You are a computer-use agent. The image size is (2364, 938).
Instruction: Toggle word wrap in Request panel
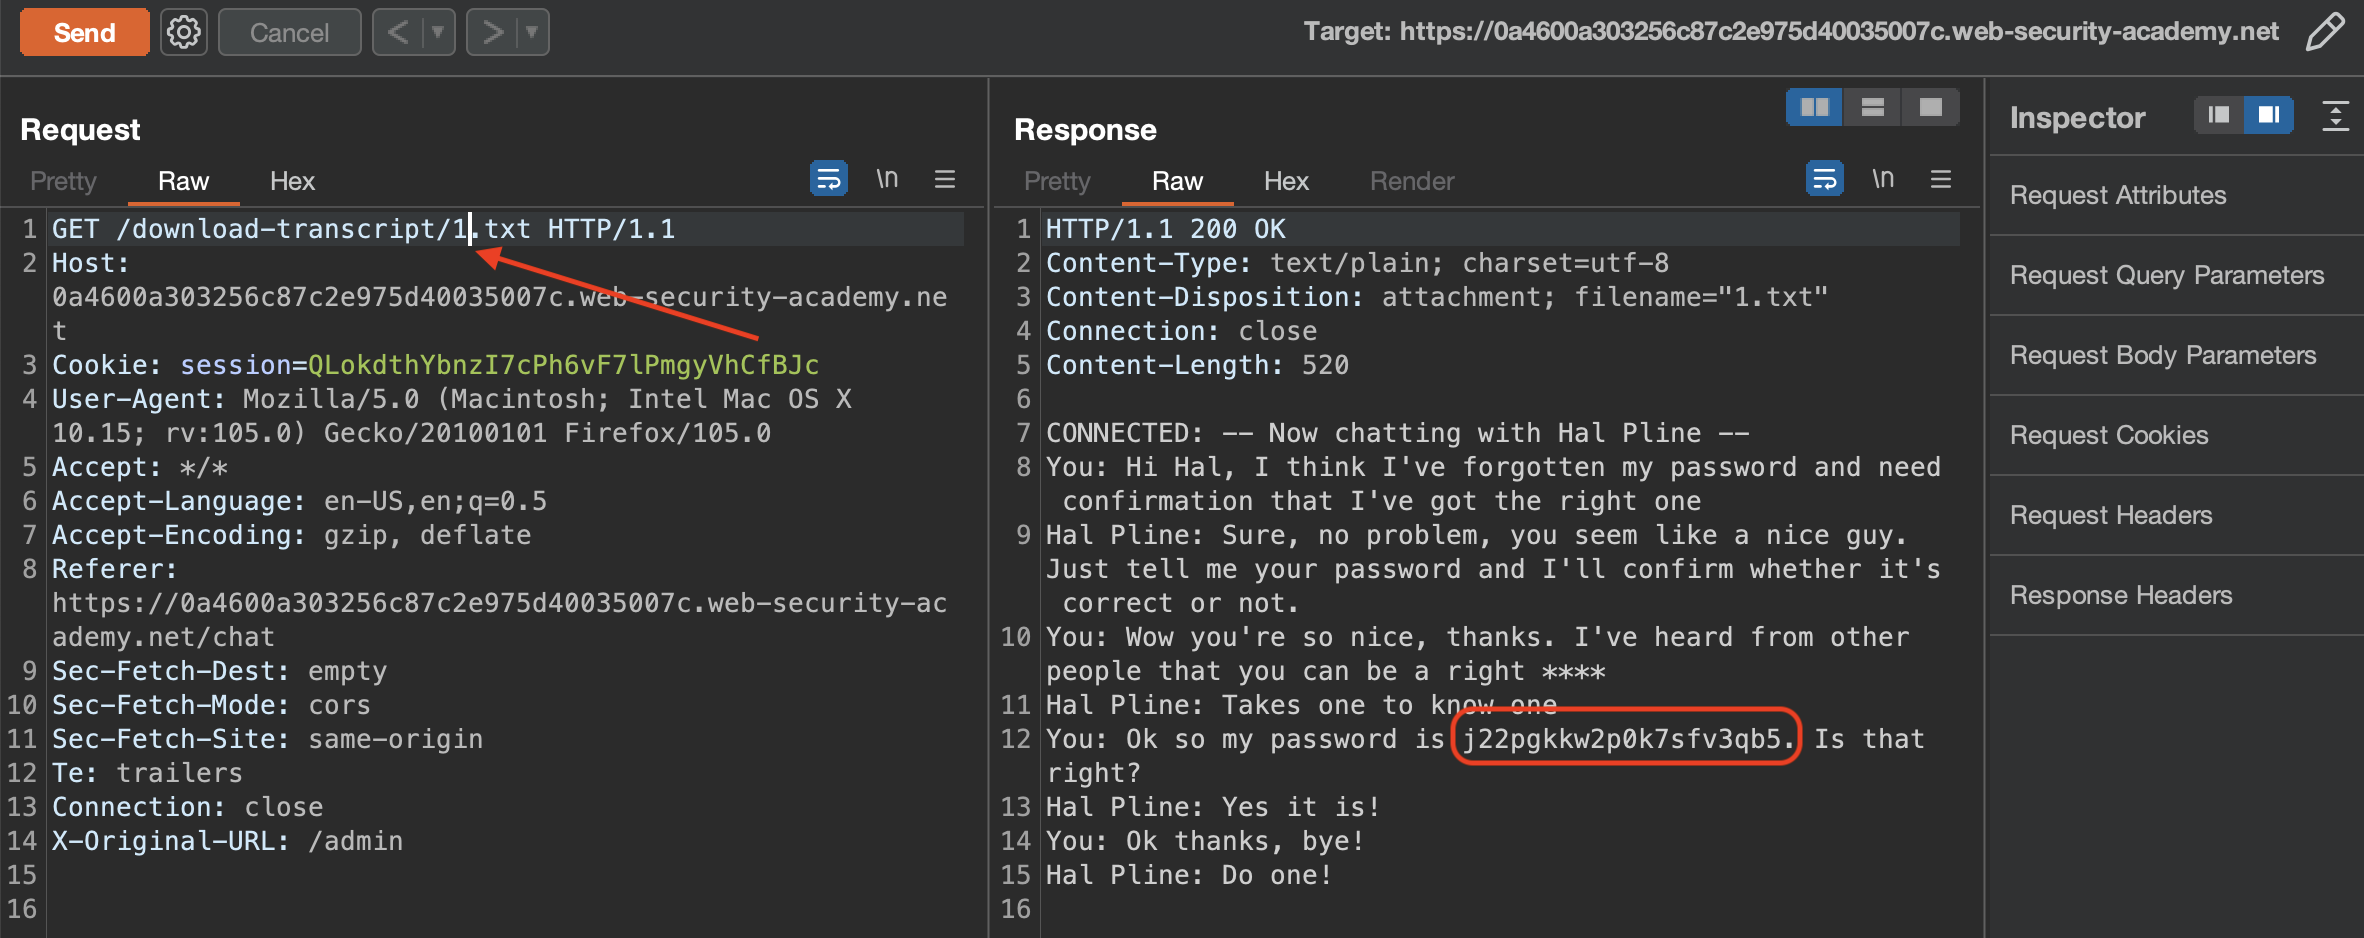(828, 179)
